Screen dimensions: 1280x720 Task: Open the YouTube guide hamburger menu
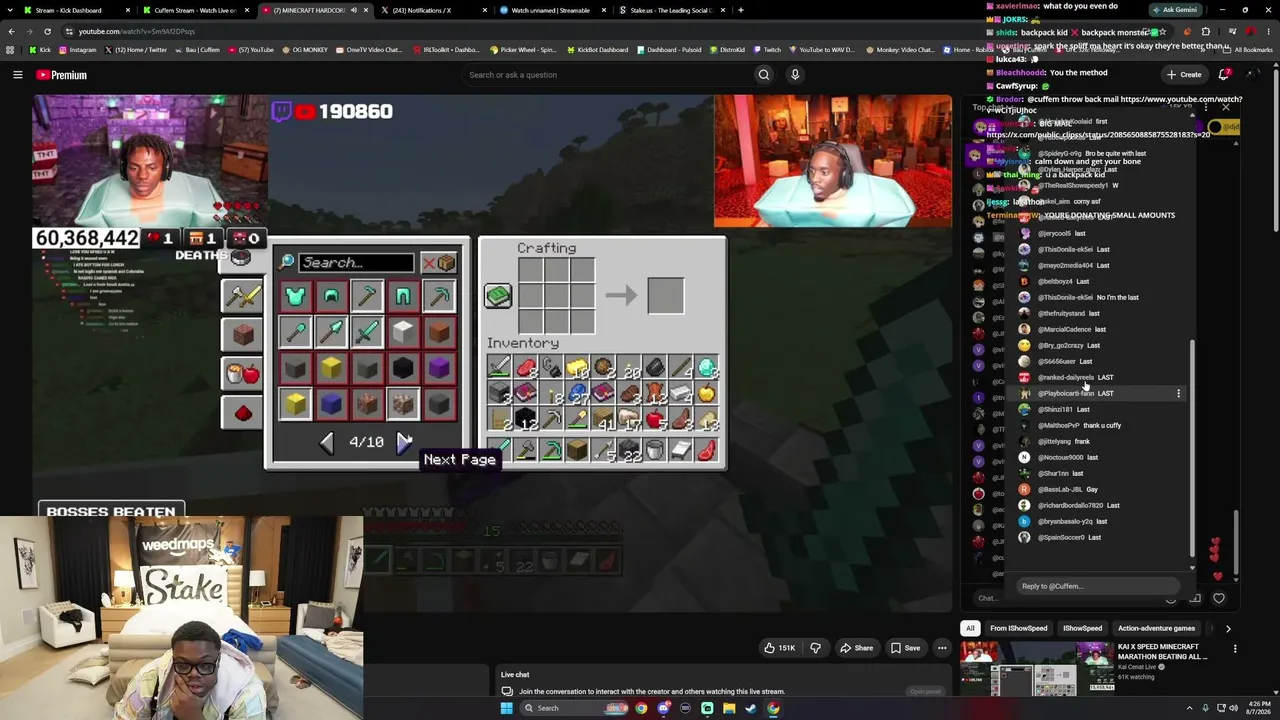click(17, 75)
